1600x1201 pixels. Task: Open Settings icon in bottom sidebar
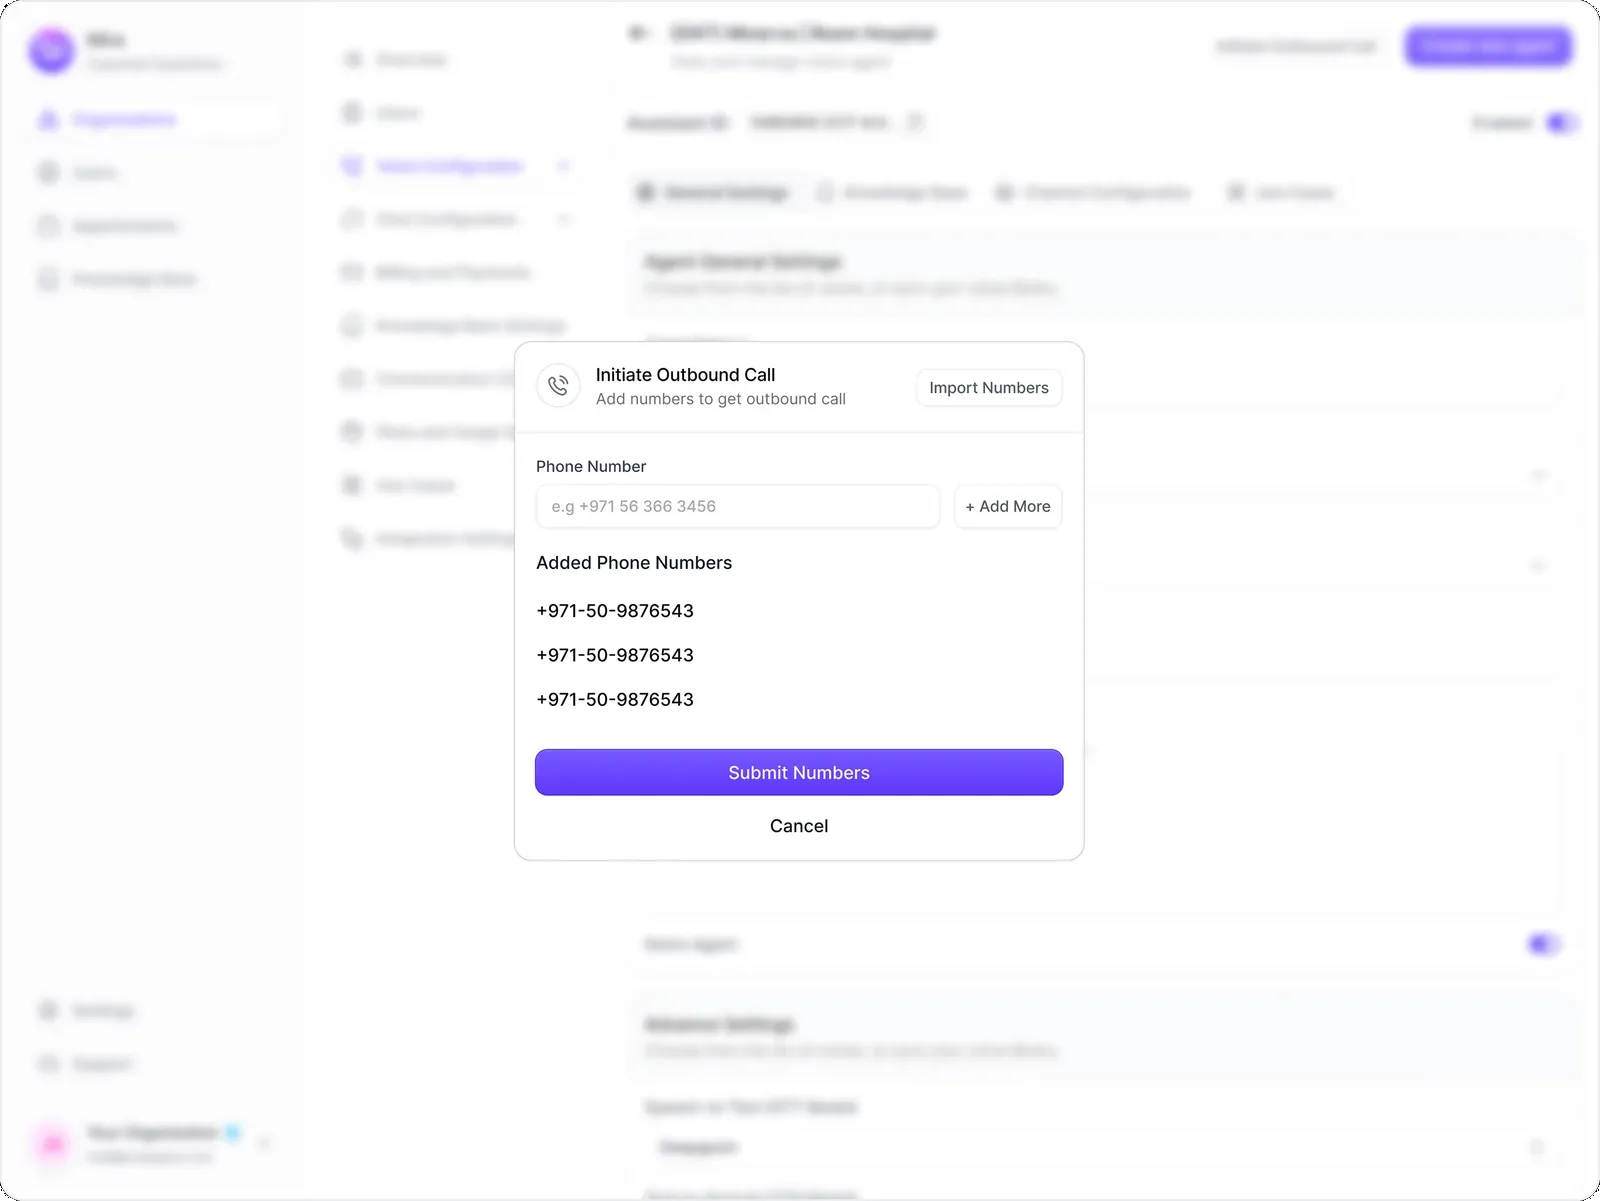(48, 1011)
